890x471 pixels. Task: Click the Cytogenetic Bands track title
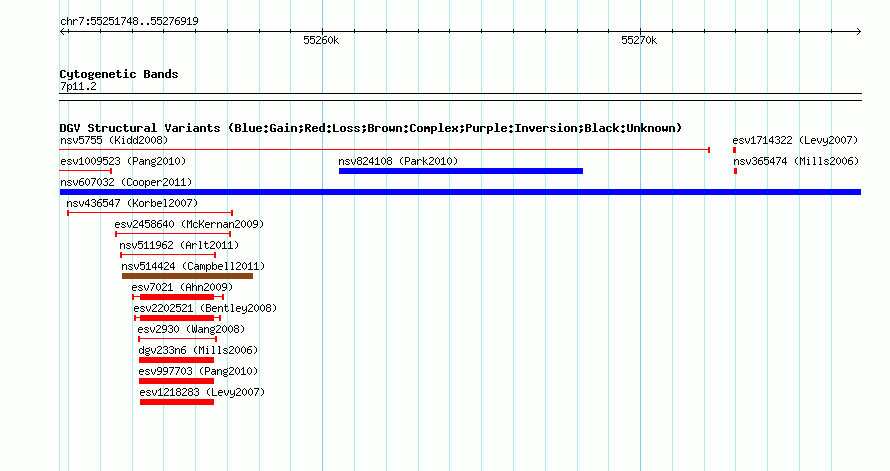[119, 74]
